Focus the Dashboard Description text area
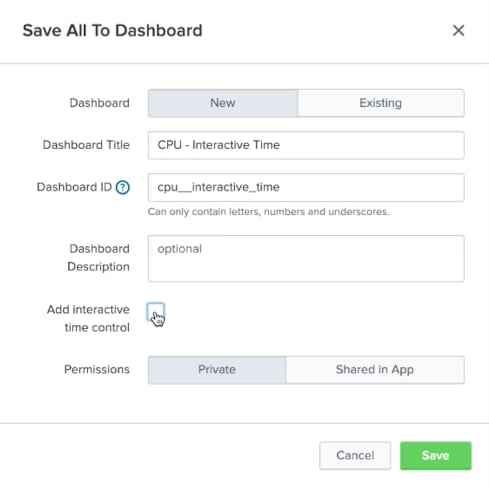This screenshot has height=487, width=489. pyautogui.click(x=306, y=258)
